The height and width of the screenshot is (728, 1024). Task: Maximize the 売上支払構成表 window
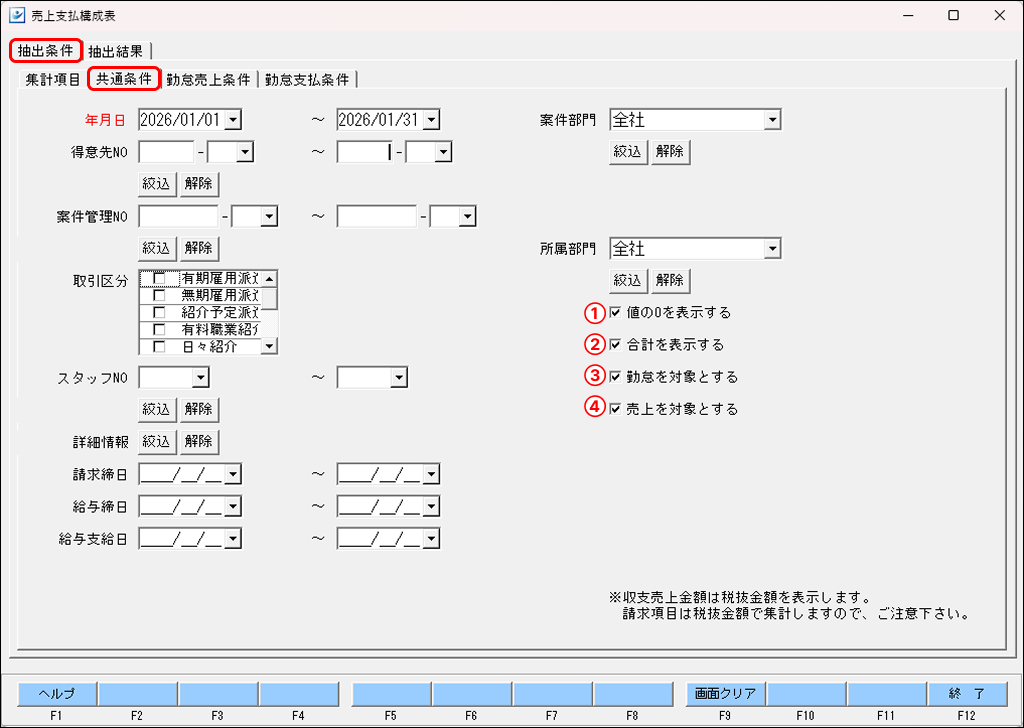tap(953, 16)
